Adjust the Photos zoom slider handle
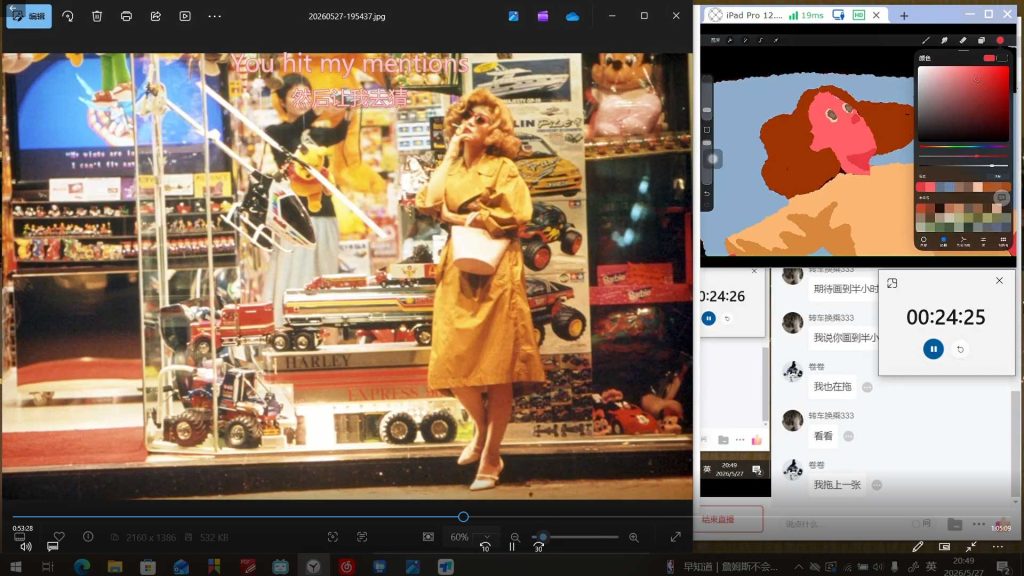1024x576 pixels. coord(542,537)
